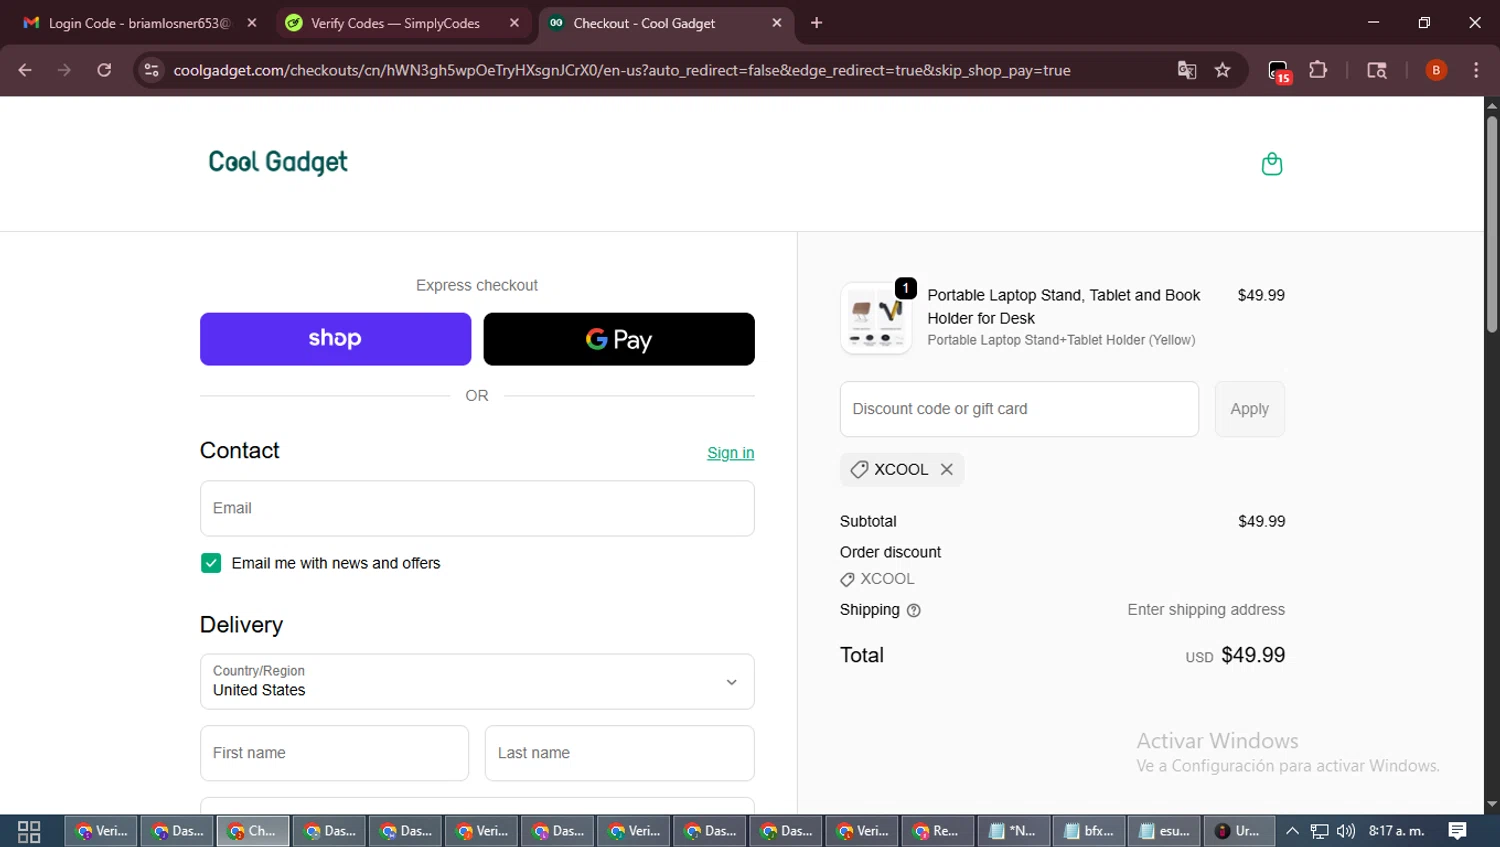Open the 'Re...' Chrome taskbar window

[x=938, y=831]
